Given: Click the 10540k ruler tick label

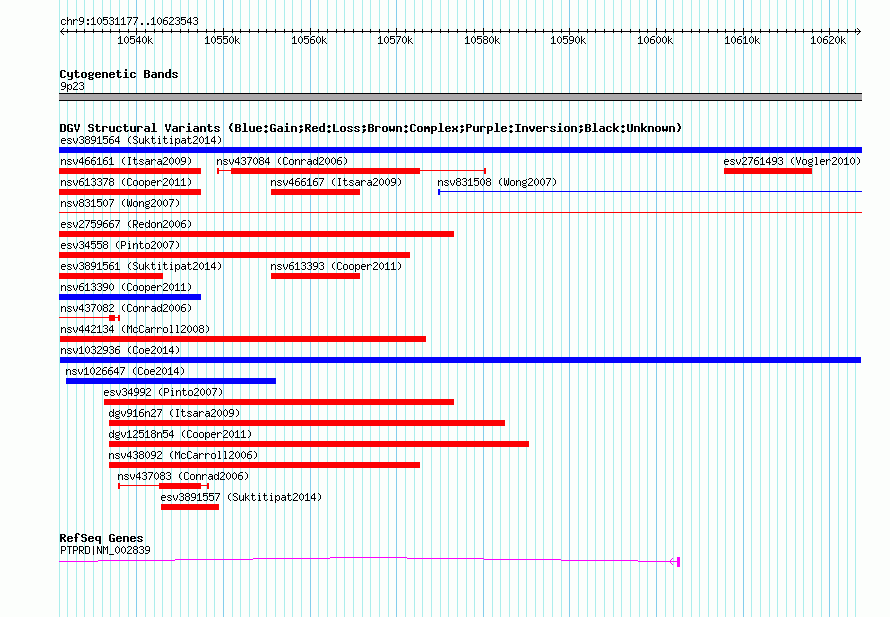Looking at the screenshot, I should (135, 40).
